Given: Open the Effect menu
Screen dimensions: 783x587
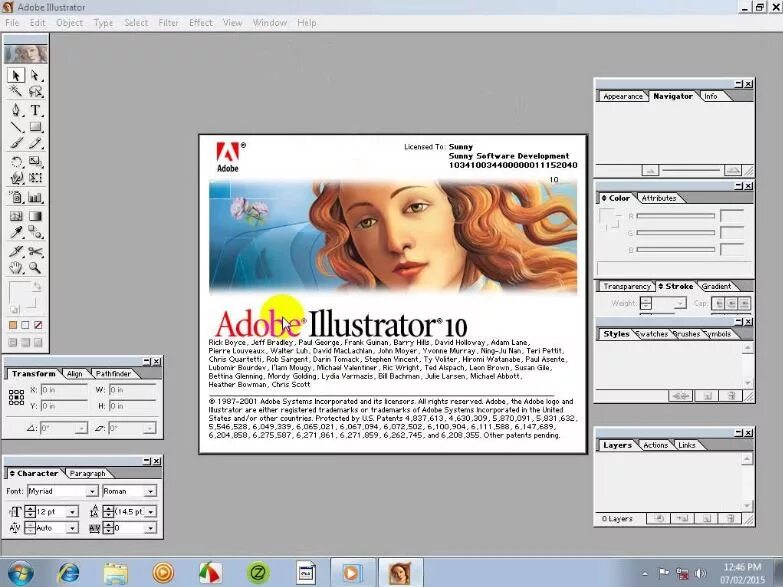Looking at the screenshot, I should (200, 22).
